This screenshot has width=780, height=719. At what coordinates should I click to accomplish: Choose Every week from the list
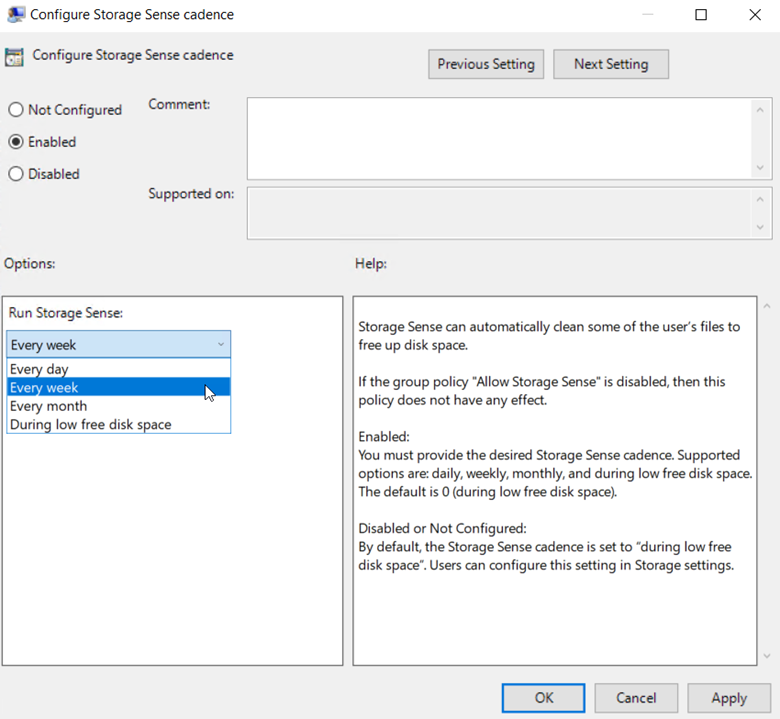(119, 388)
